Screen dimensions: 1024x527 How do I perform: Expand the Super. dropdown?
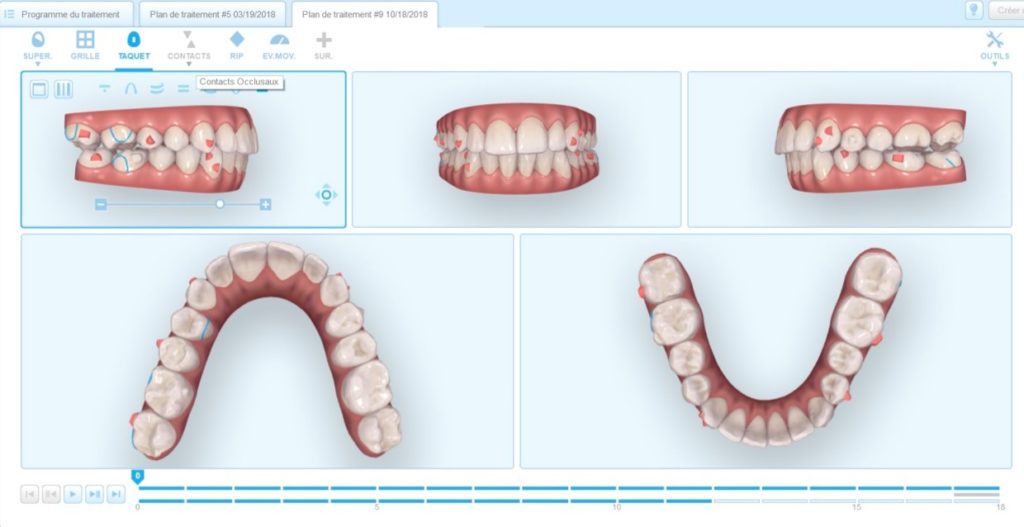tap(37, 64)
